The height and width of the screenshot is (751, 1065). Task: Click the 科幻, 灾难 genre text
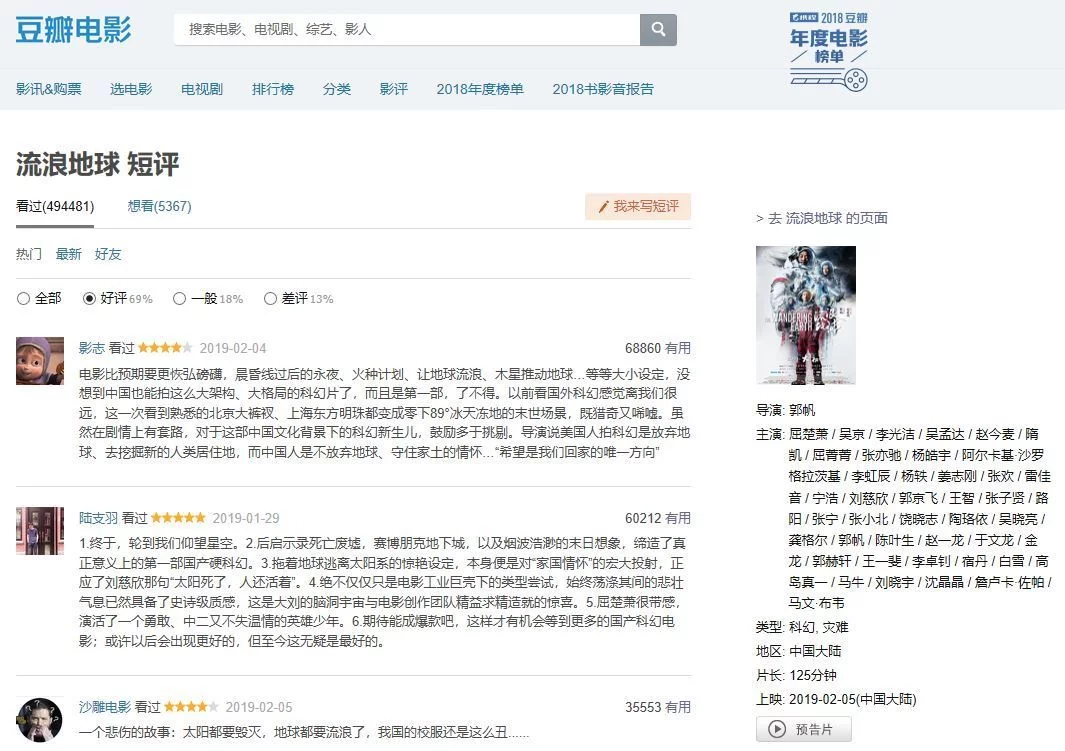(818, 627)
